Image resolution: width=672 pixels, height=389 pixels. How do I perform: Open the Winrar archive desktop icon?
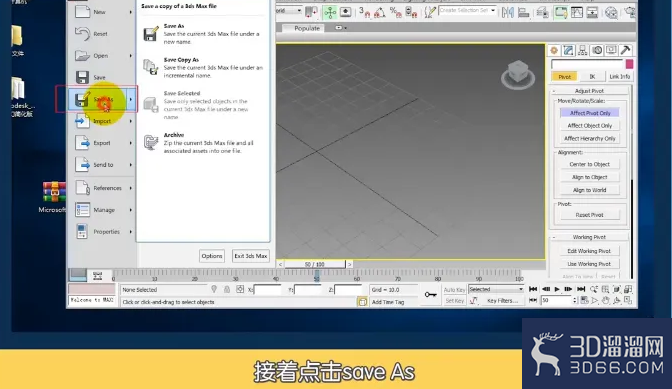click(54, 192)
